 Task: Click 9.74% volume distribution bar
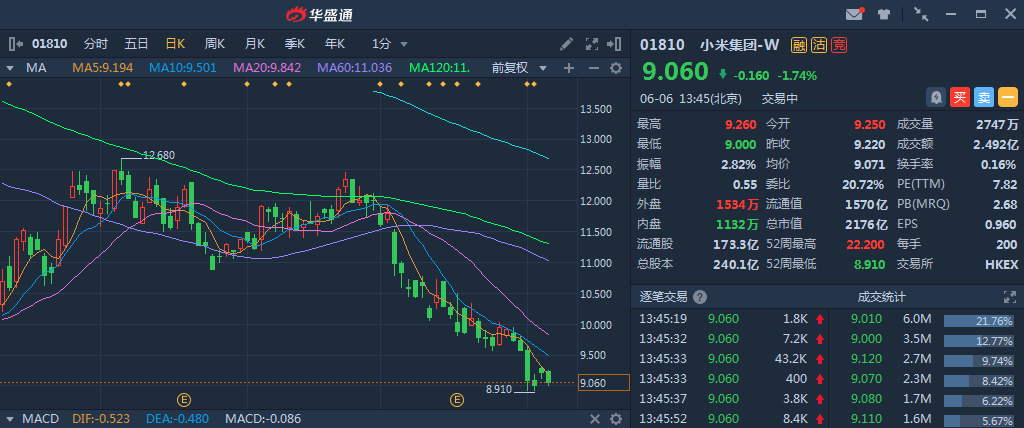click(x=980, y=361)
